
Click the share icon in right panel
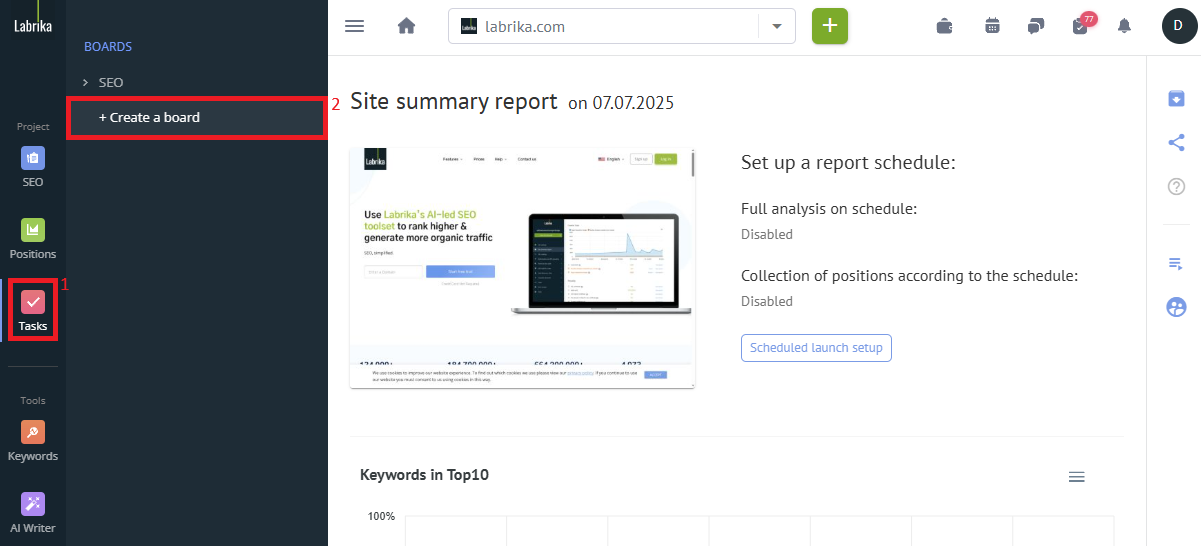pos(1176,142)
